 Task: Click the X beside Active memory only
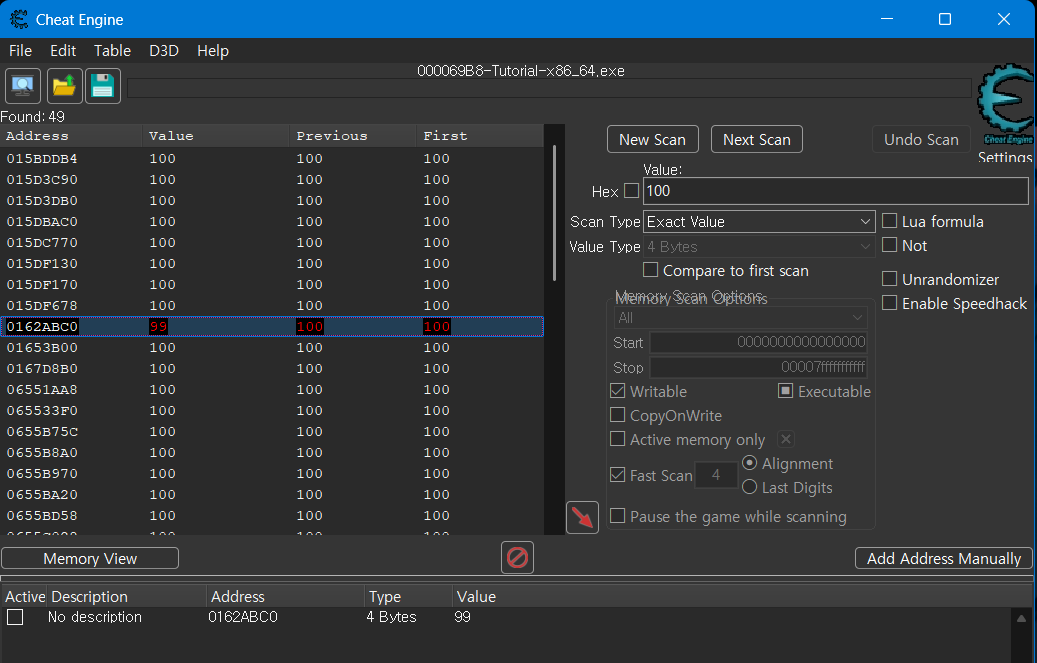(x=786, y=439)
